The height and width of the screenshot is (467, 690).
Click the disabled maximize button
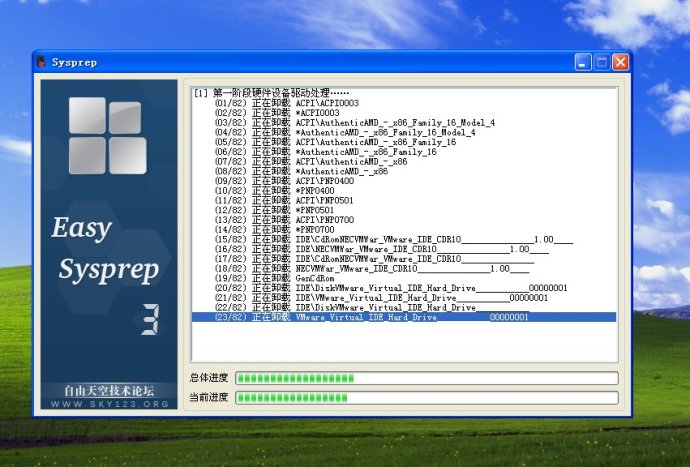(602, 62)
